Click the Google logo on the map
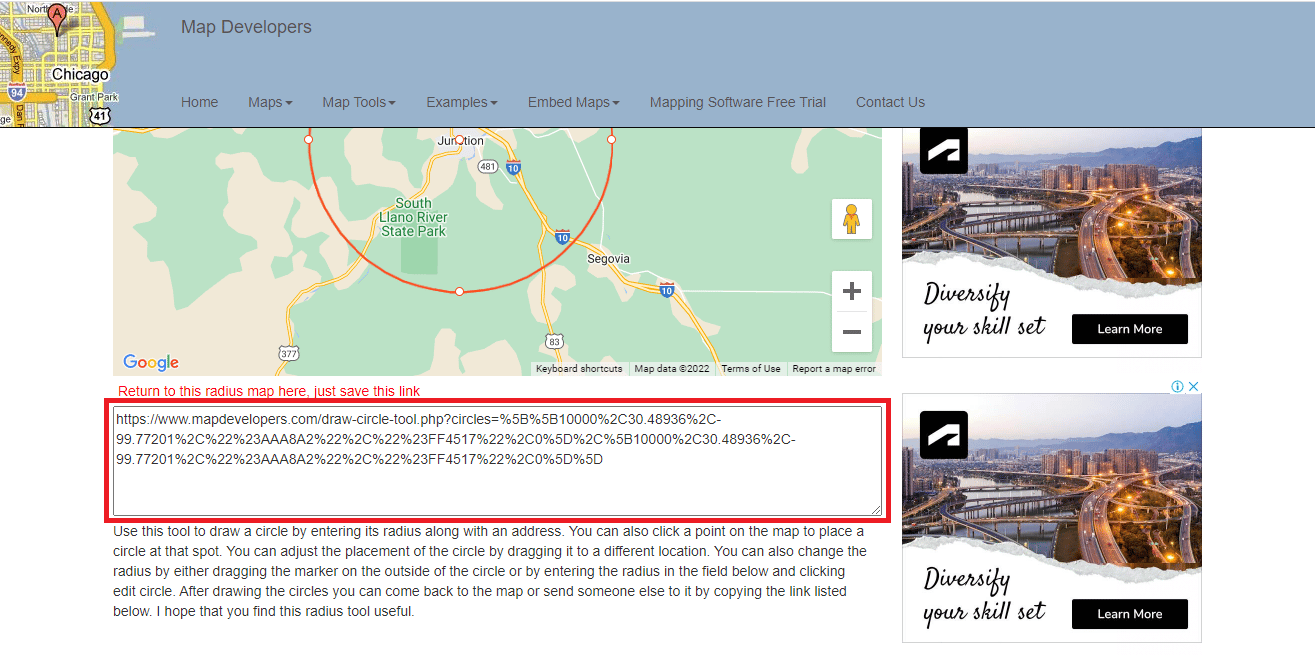 pyautogui.click(x=151, y=362)
